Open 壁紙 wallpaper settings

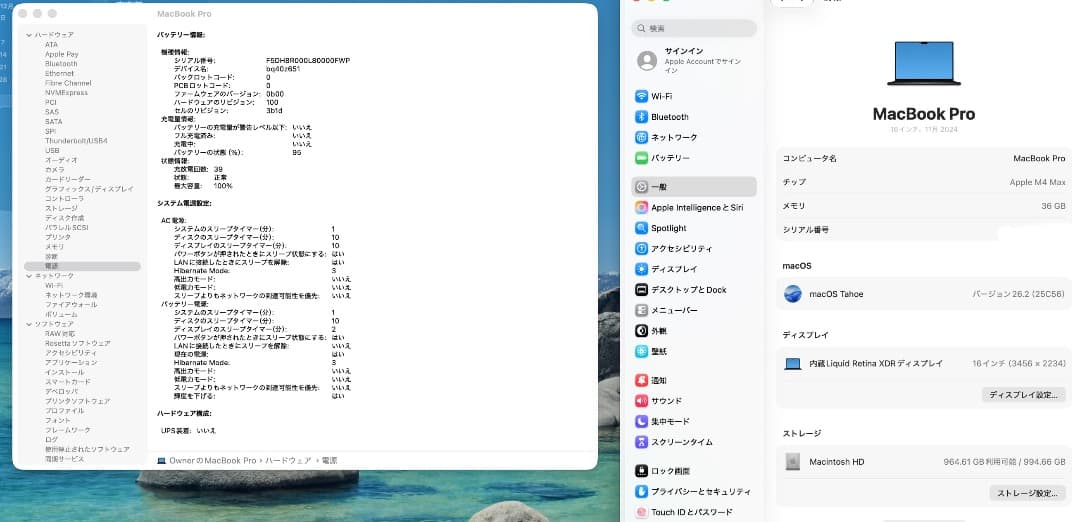pos(694,351)
